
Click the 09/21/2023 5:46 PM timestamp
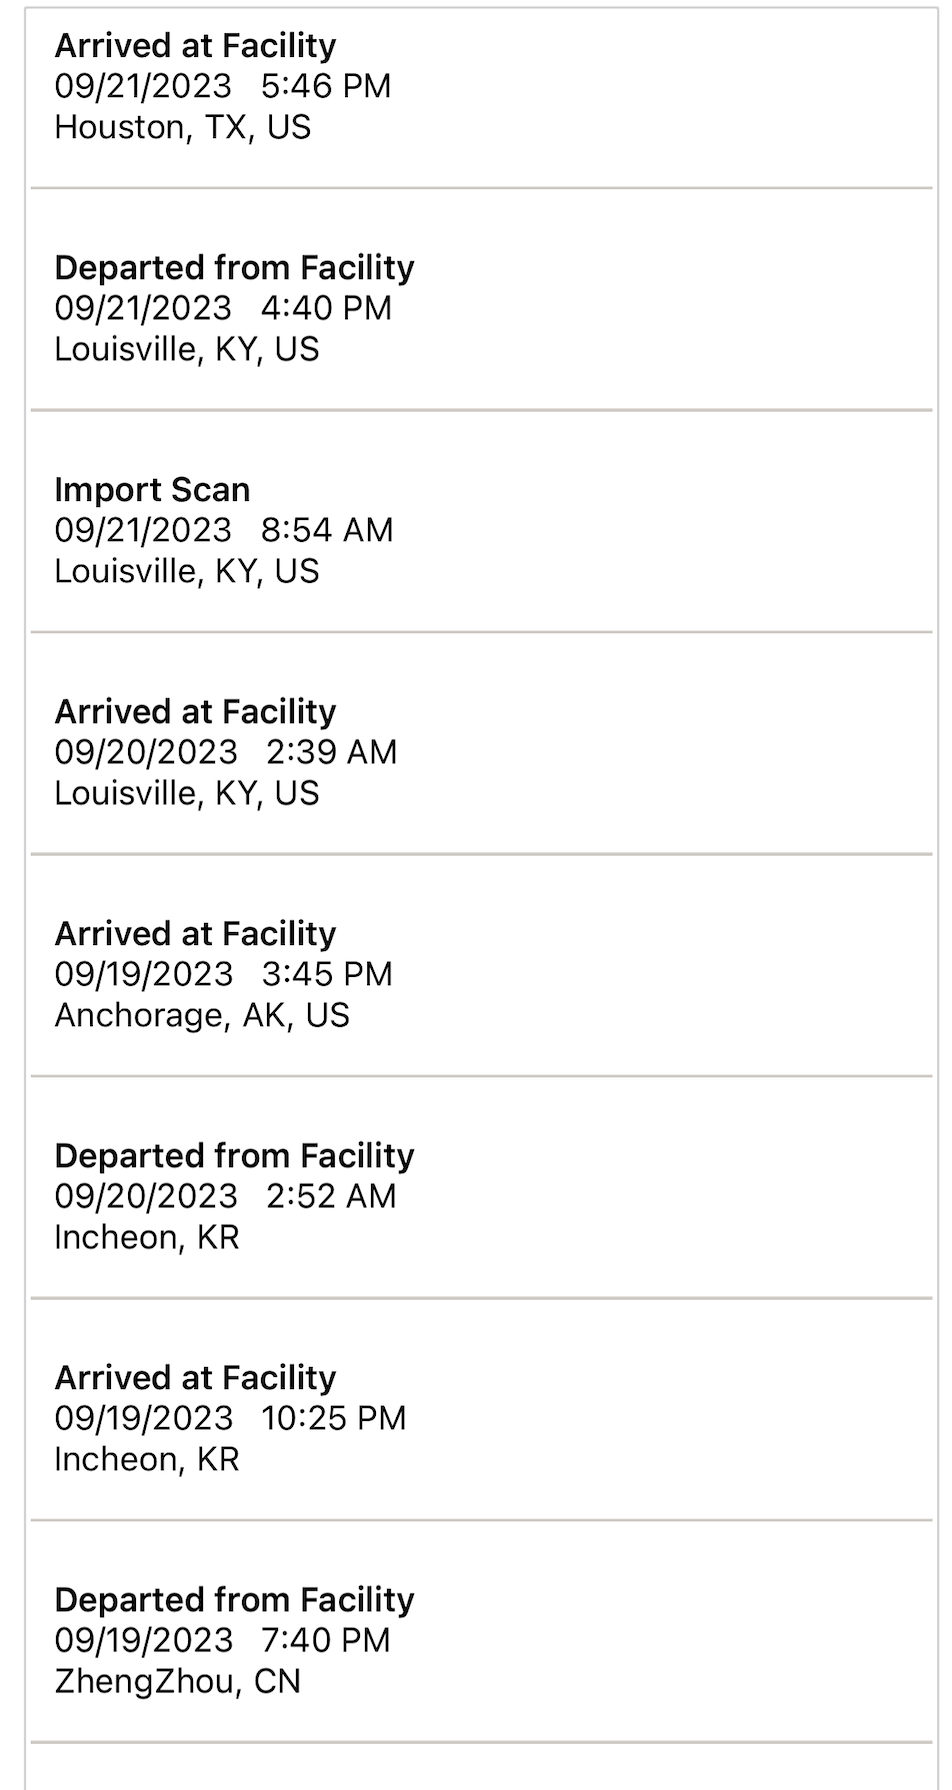[x=222, y=86]
